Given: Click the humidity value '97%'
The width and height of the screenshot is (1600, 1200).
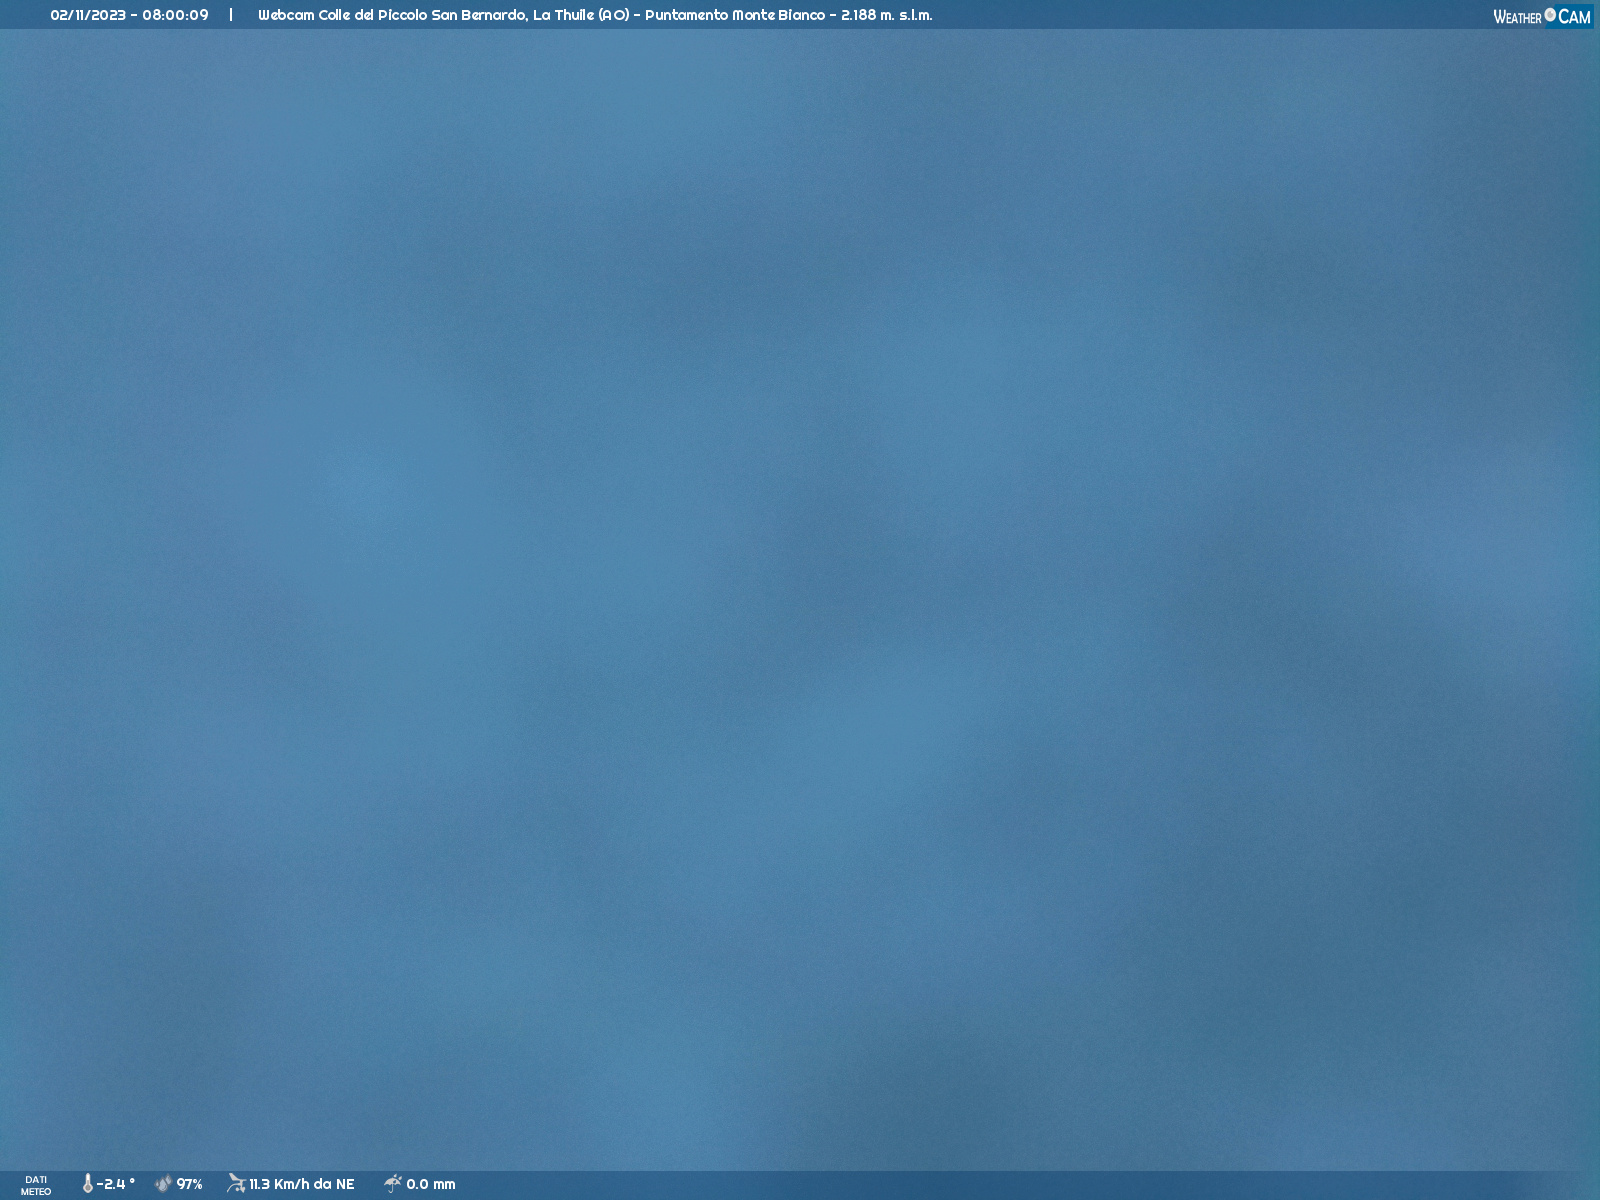Looking at the screenshot, I should click(190, 1184).
